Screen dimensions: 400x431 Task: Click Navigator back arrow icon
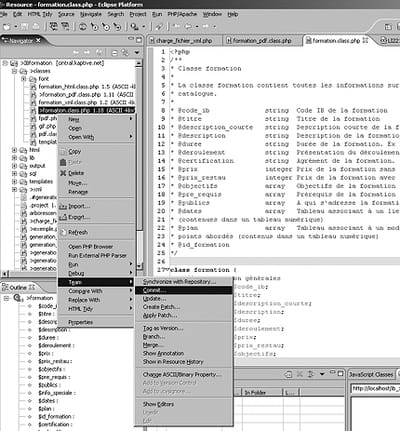[77, 52]
